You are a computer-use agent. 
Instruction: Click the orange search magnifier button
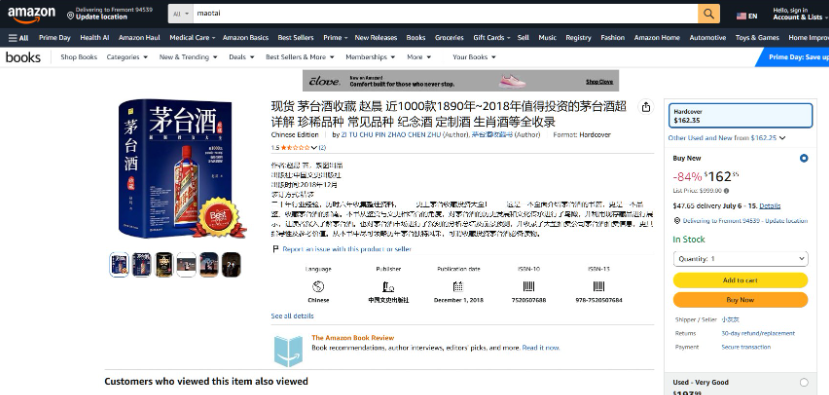tap(708, 14)
